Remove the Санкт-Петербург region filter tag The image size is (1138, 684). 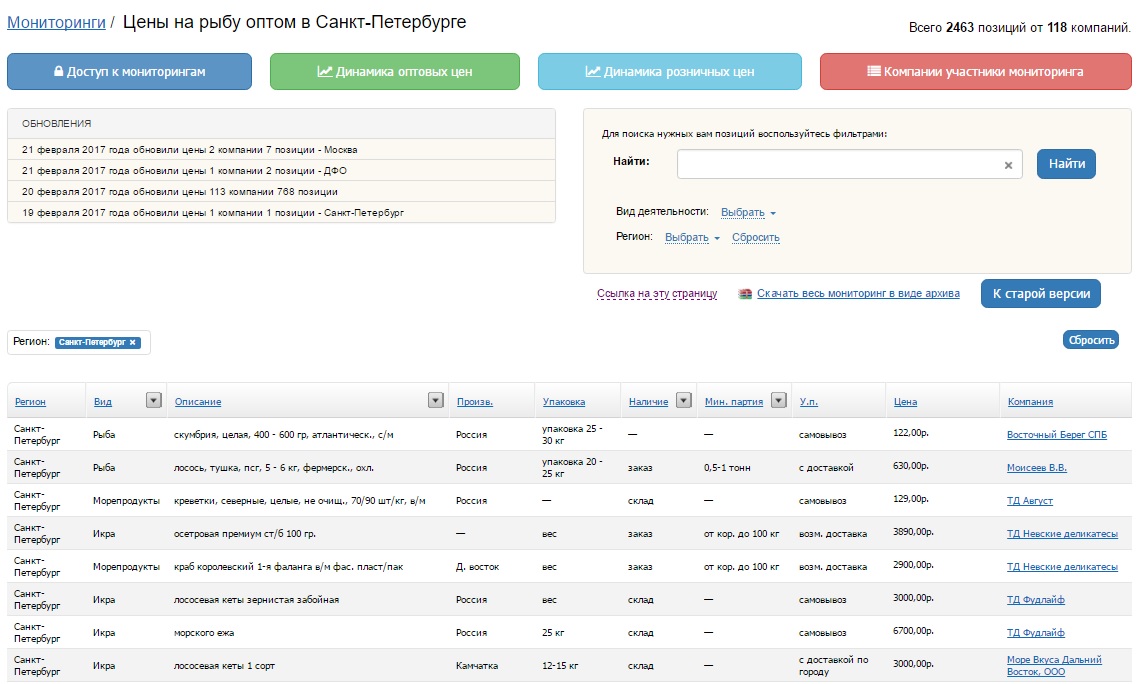coord(132,342)
